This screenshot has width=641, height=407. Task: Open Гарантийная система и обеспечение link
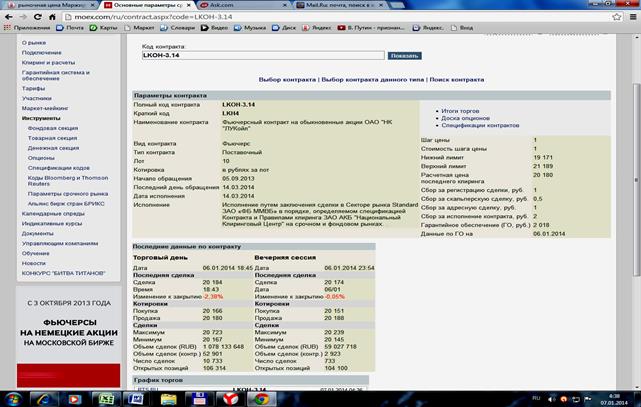tap(56, 75)
